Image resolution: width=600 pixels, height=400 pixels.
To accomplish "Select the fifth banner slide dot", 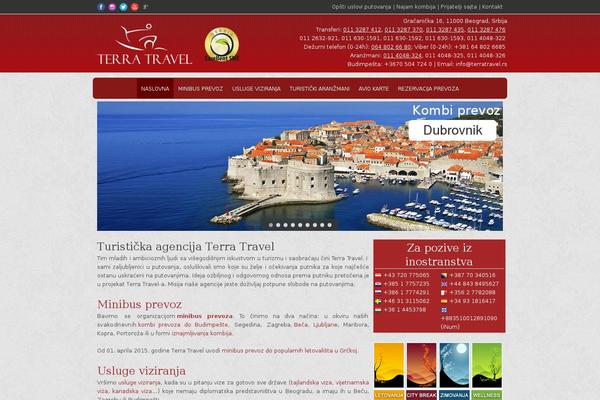I will coord(300,225).
